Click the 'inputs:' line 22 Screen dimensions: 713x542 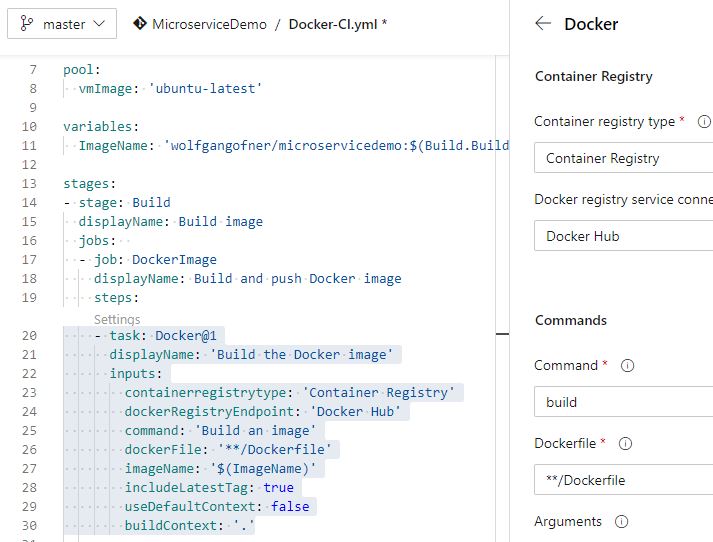136,373
